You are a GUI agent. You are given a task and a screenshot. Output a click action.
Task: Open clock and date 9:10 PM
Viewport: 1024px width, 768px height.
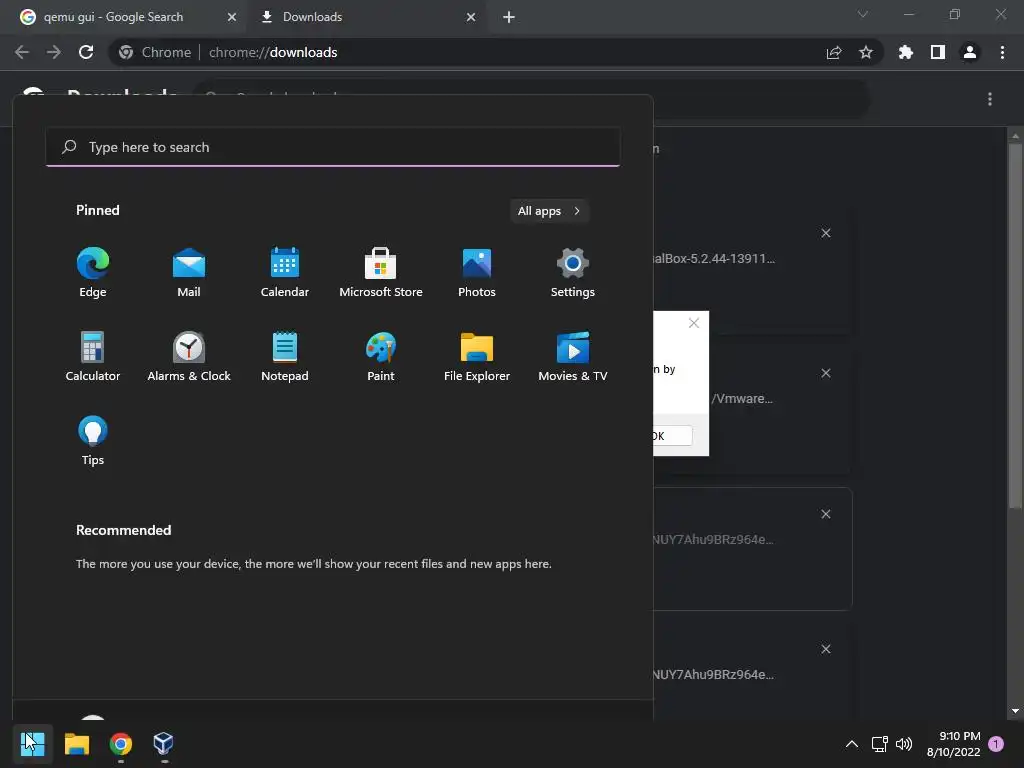pyautogui.click(x=953, y=744)
